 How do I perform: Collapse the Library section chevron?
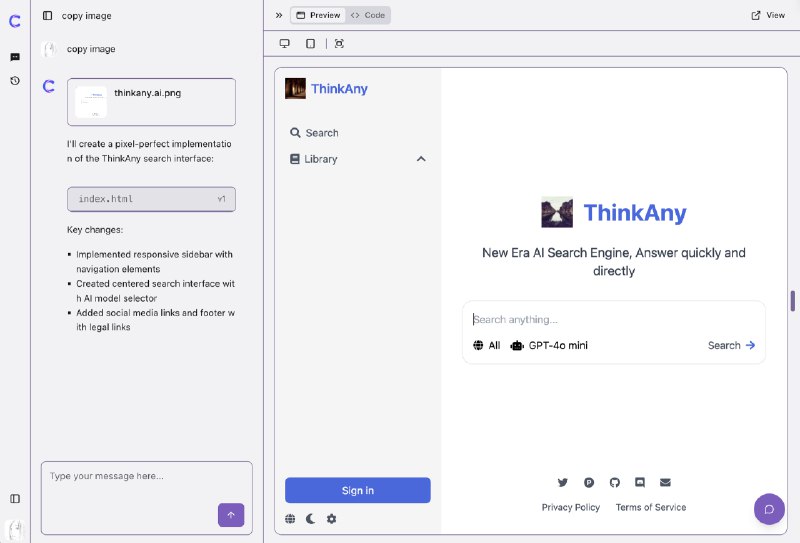click(x=421, y=159)
